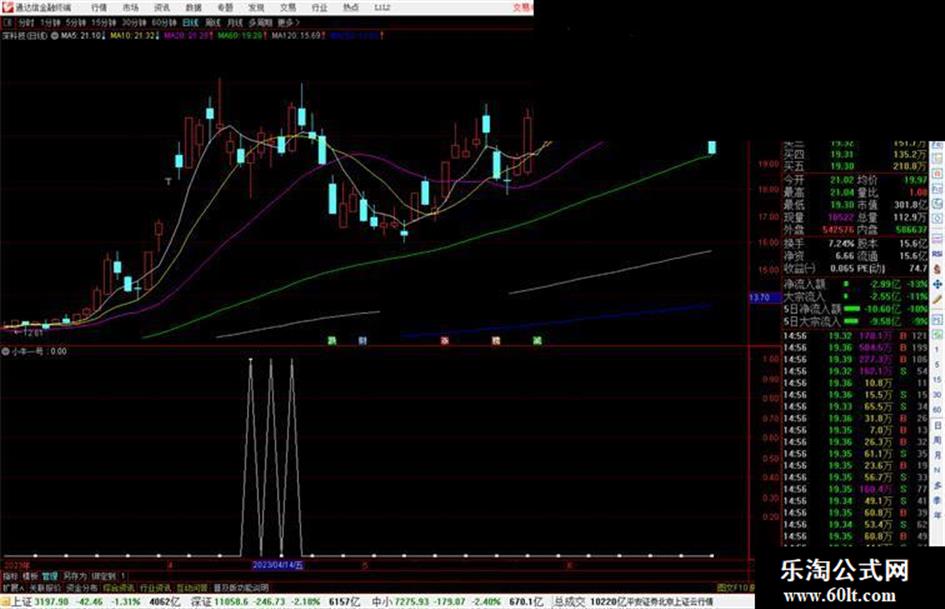Click the 2023/04/14 date marker on the time axis
945x609 pixels.
click(x=278, y=566)
